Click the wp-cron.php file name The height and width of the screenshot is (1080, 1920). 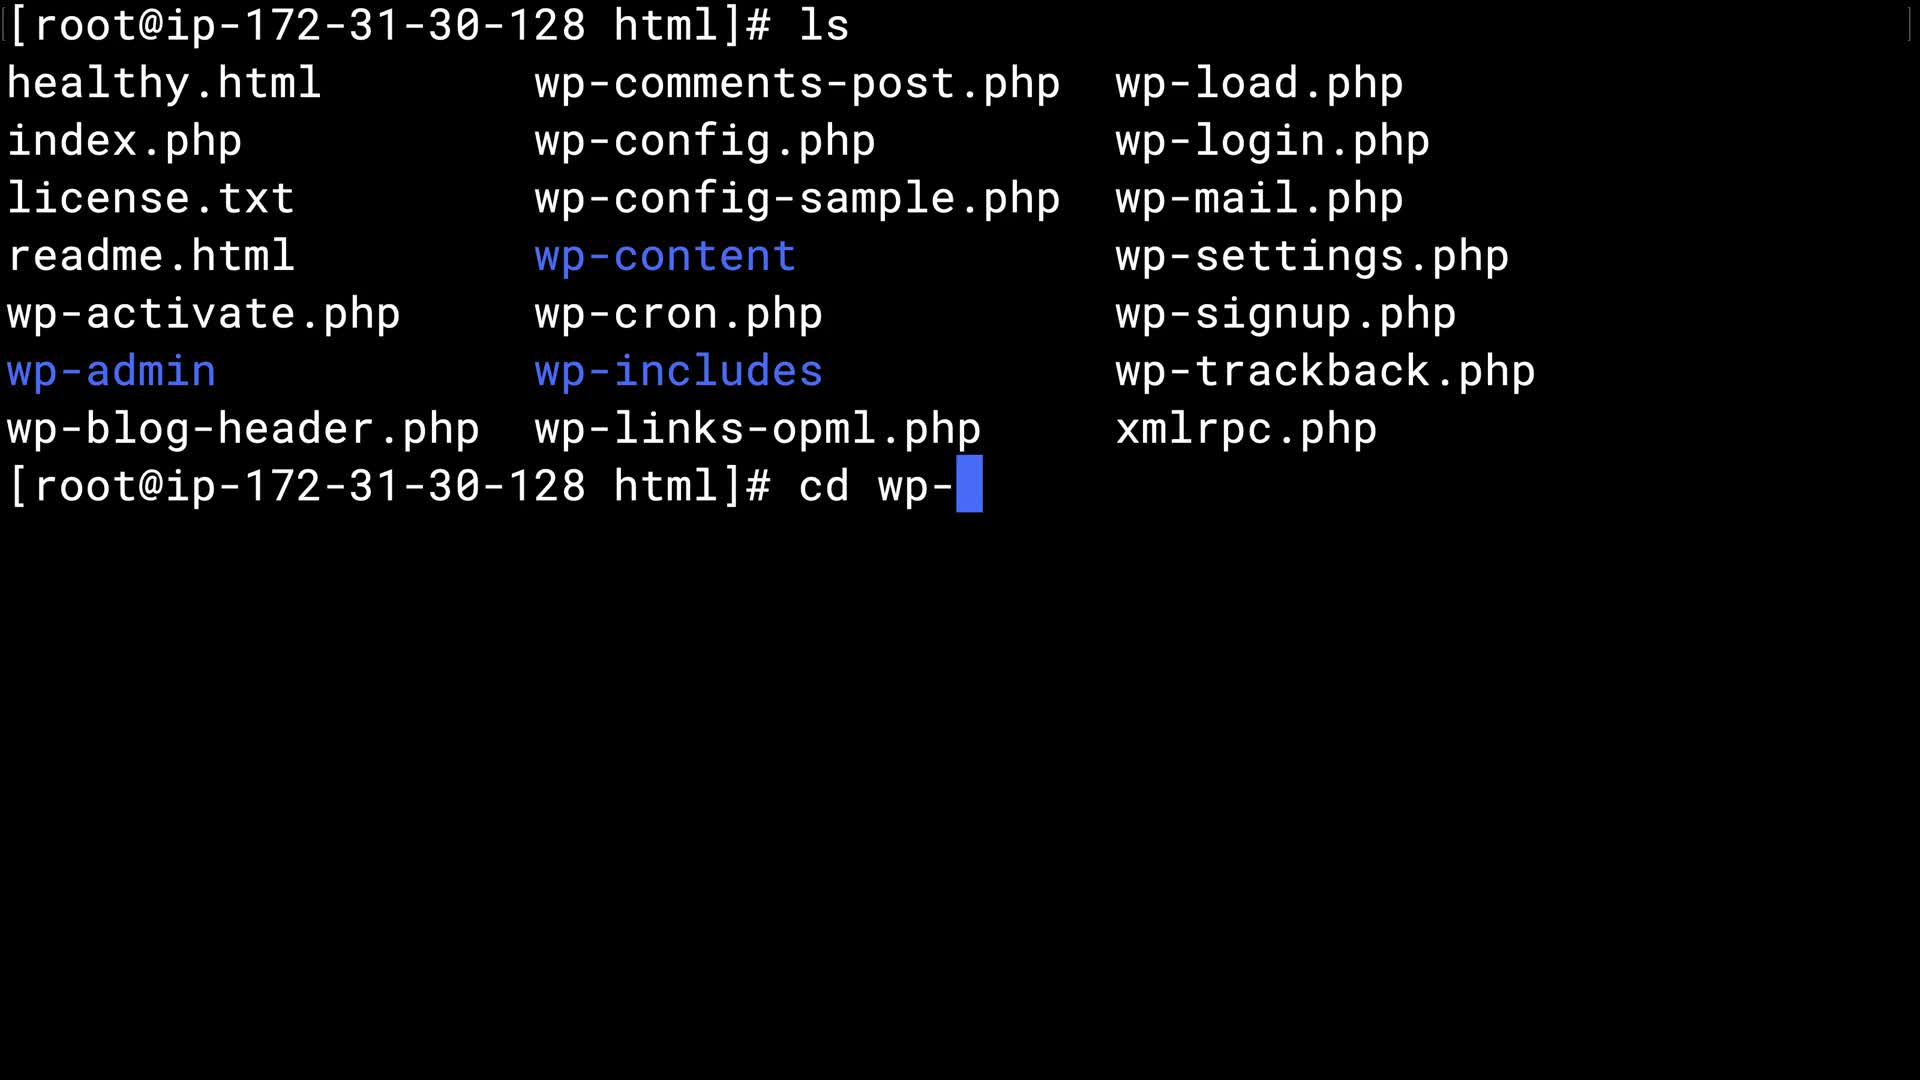(678, 314)
